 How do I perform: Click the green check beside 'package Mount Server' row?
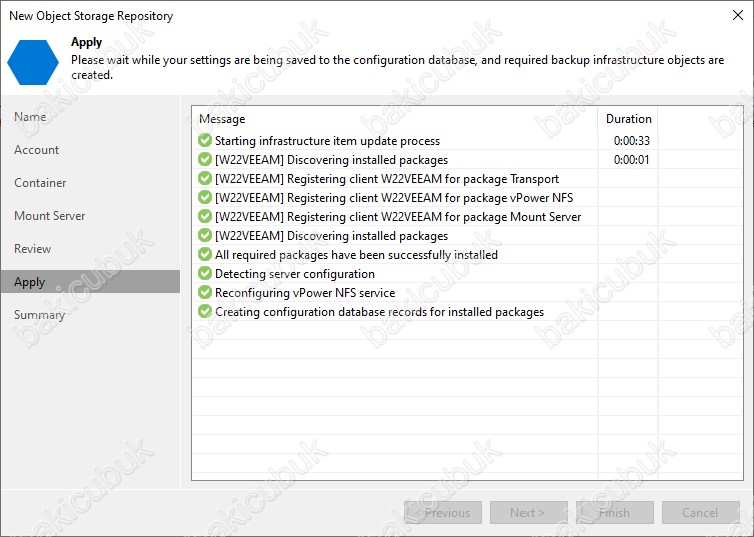coord(205,216)
